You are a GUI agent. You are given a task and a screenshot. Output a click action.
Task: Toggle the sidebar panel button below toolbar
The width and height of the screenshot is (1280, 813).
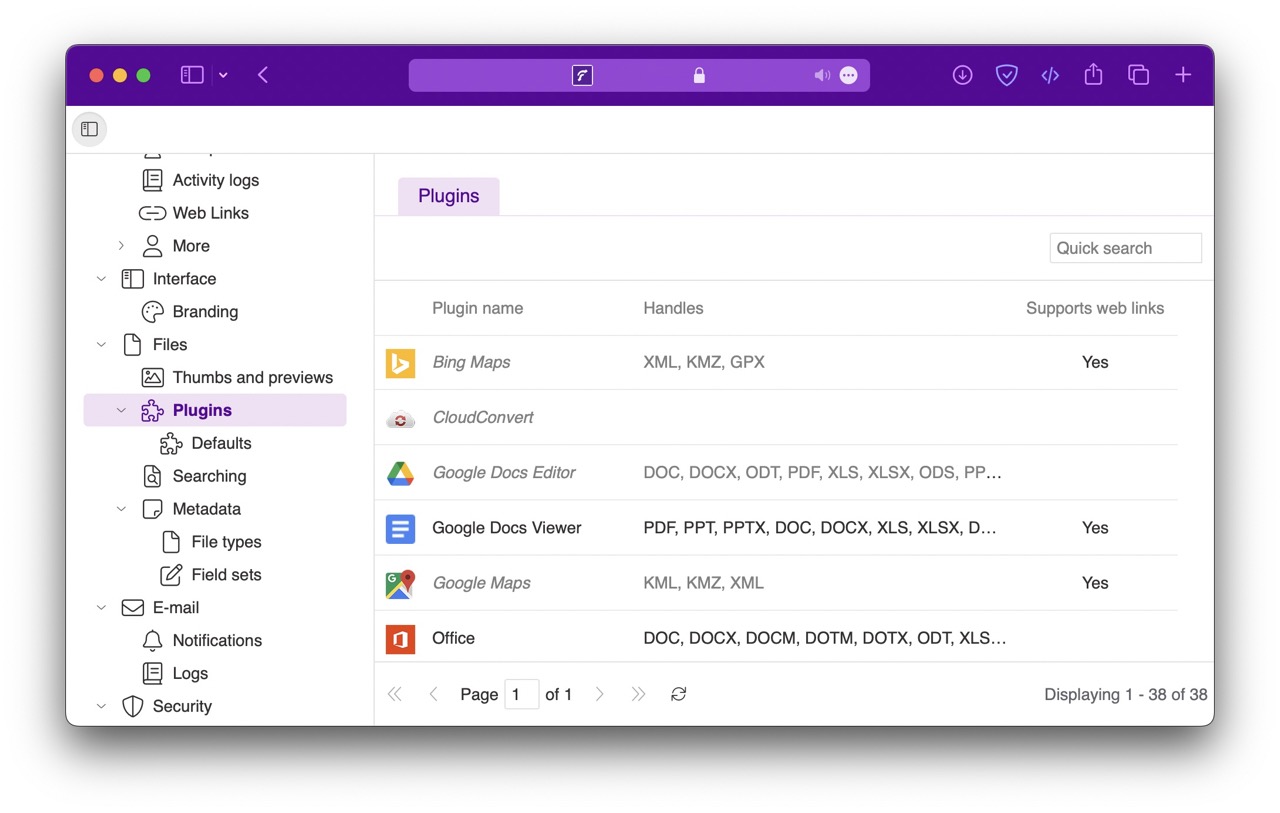pos(89,129)
